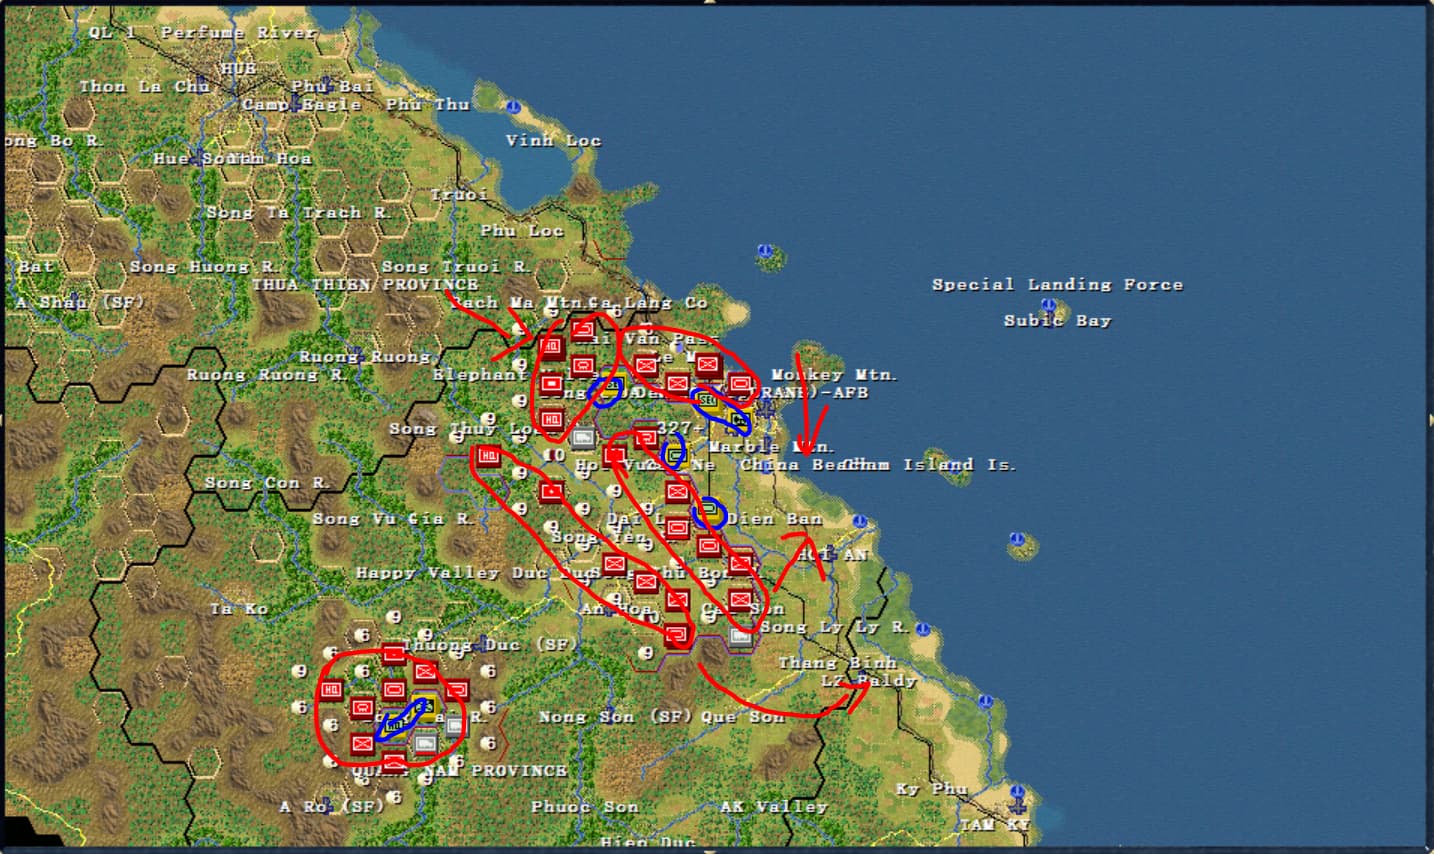Select the HOI AN label

833,555
